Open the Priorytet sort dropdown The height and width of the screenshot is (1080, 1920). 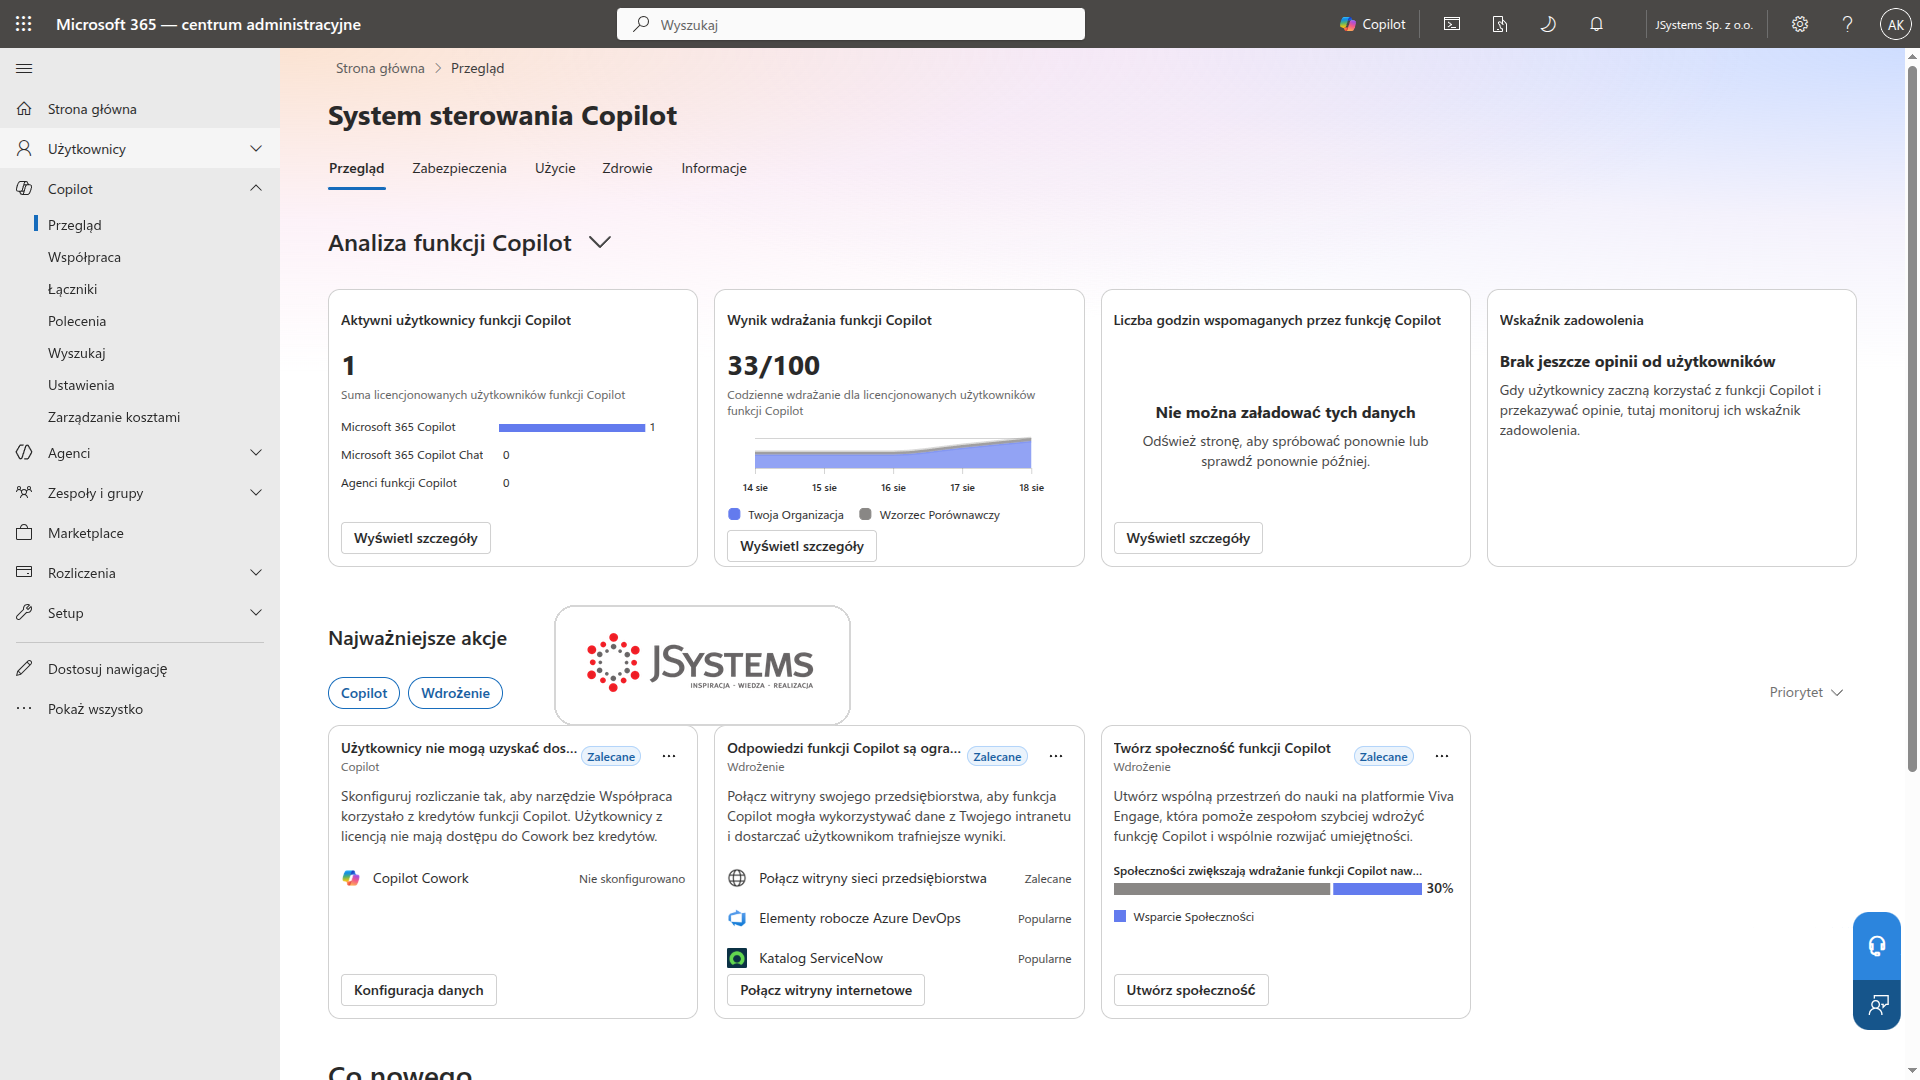click(1806, 692)
